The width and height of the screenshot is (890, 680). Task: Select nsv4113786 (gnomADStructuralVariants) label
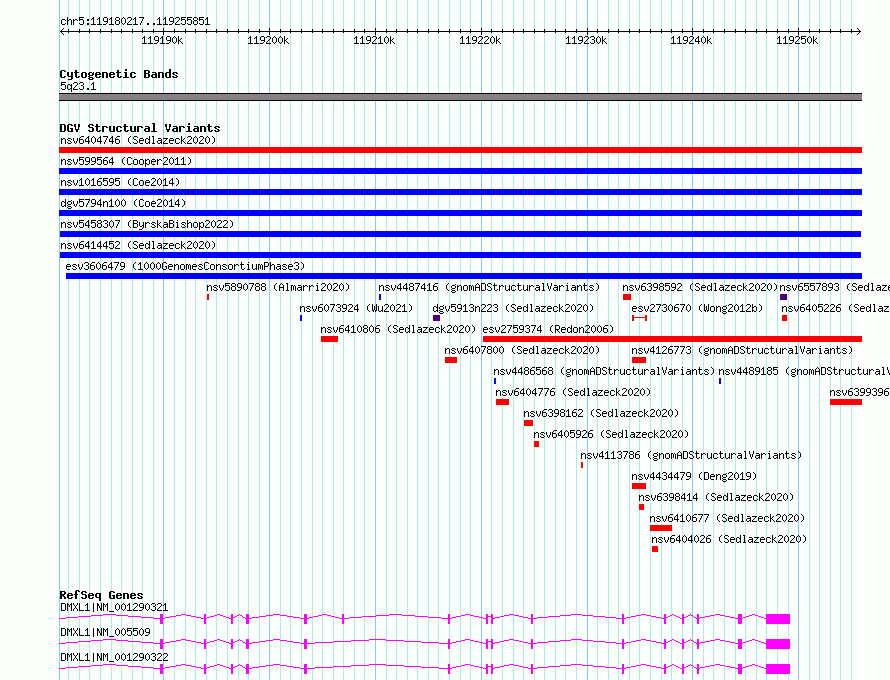(691, 455)
